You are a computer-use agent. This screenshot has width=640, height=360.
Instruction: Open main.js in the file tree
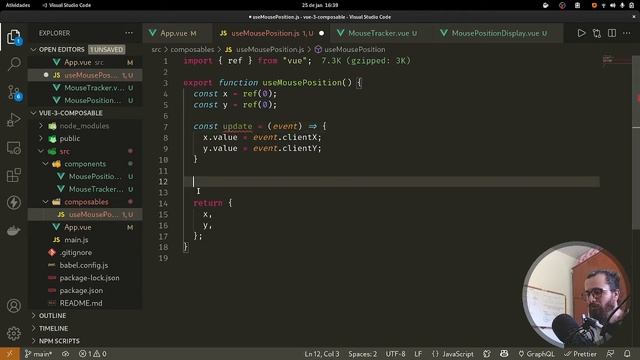[85, 240]
